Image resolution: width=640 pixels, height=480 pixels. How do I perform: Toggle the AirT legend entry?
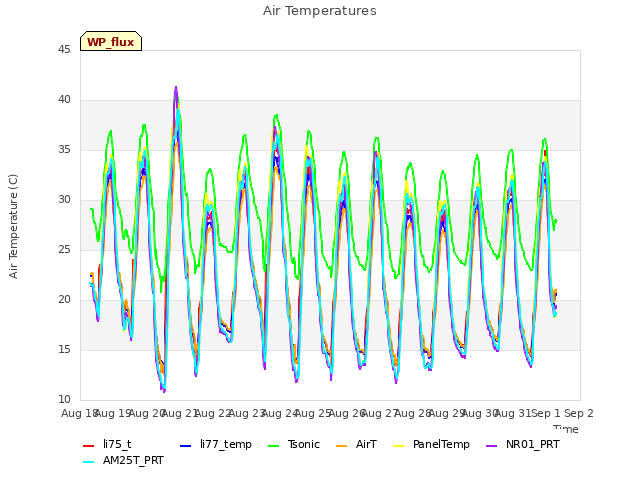click(356, 444)
